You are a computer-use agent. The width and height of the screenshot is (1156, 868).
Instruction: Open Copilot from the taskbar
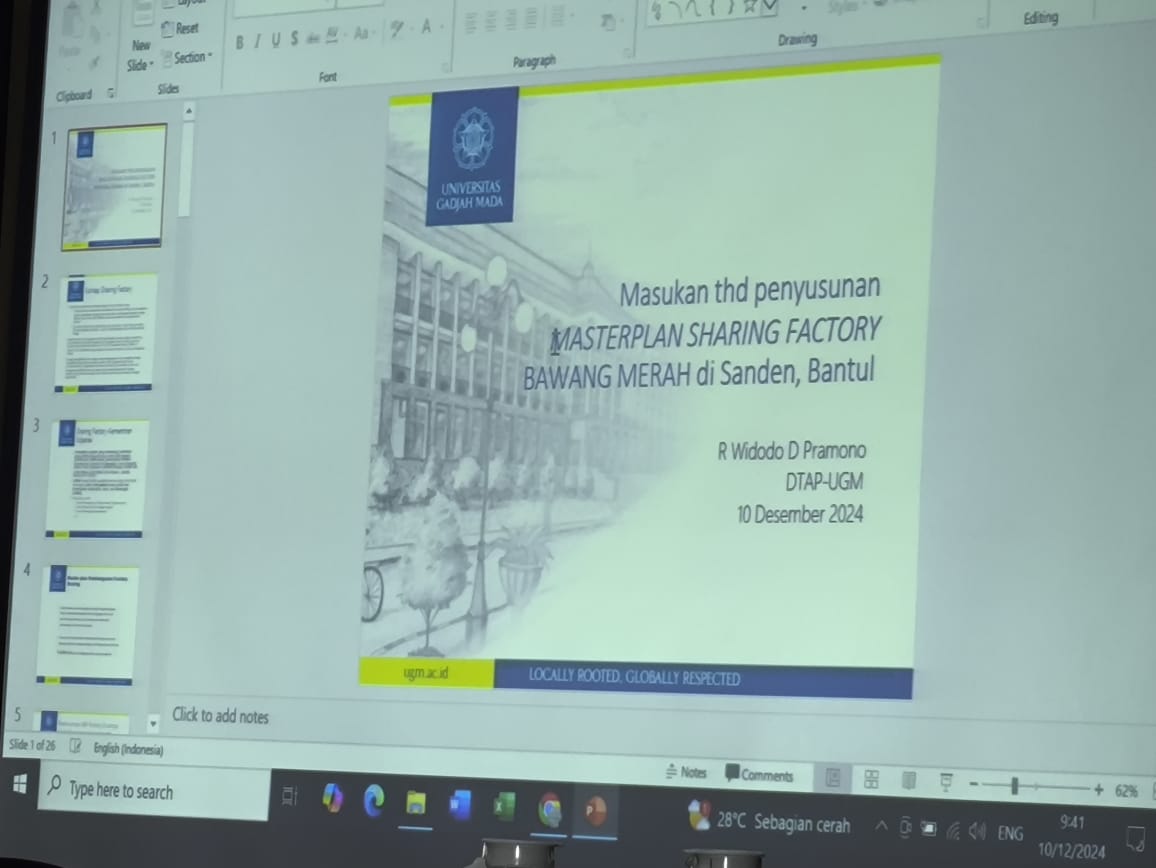point(332,798)
